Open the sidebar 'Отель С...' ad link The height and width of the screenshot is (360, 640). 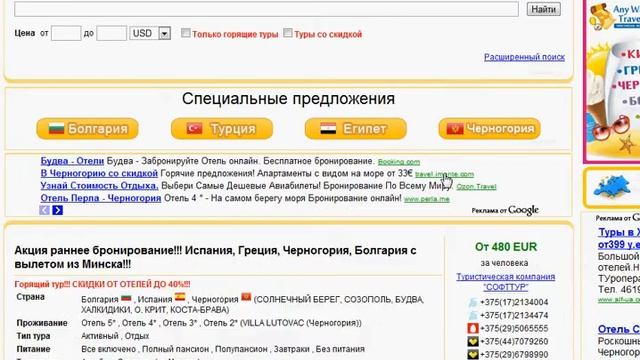tap(619, 329)
